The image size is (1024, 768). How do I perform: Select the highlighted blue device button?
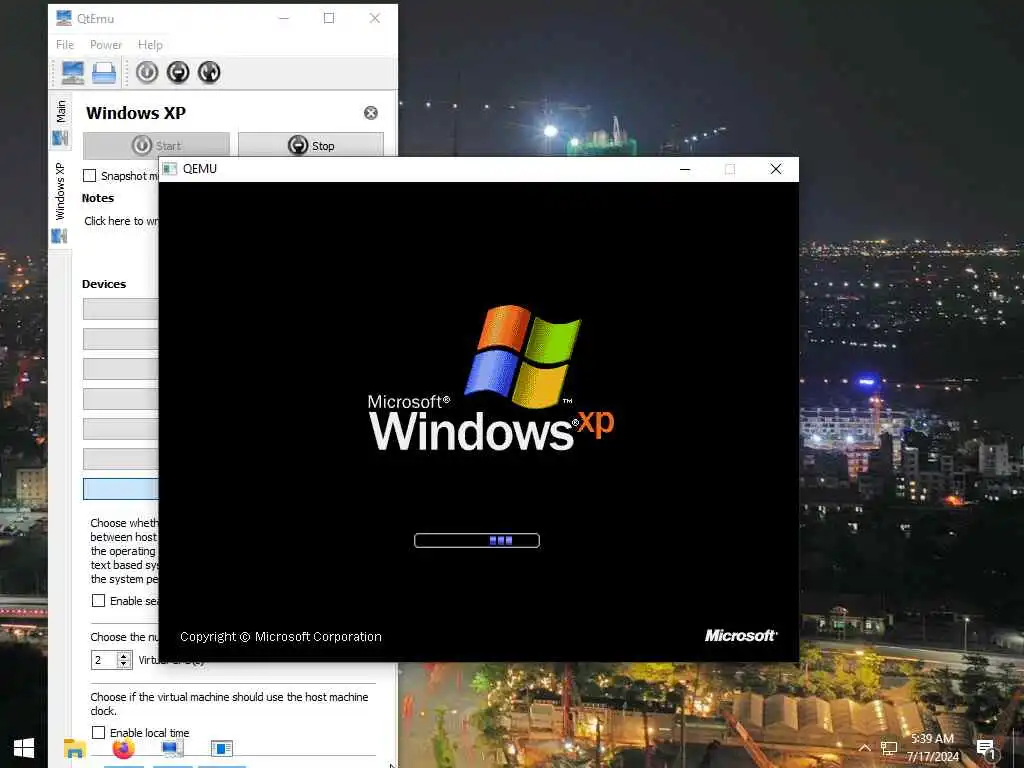pos(121,488)
